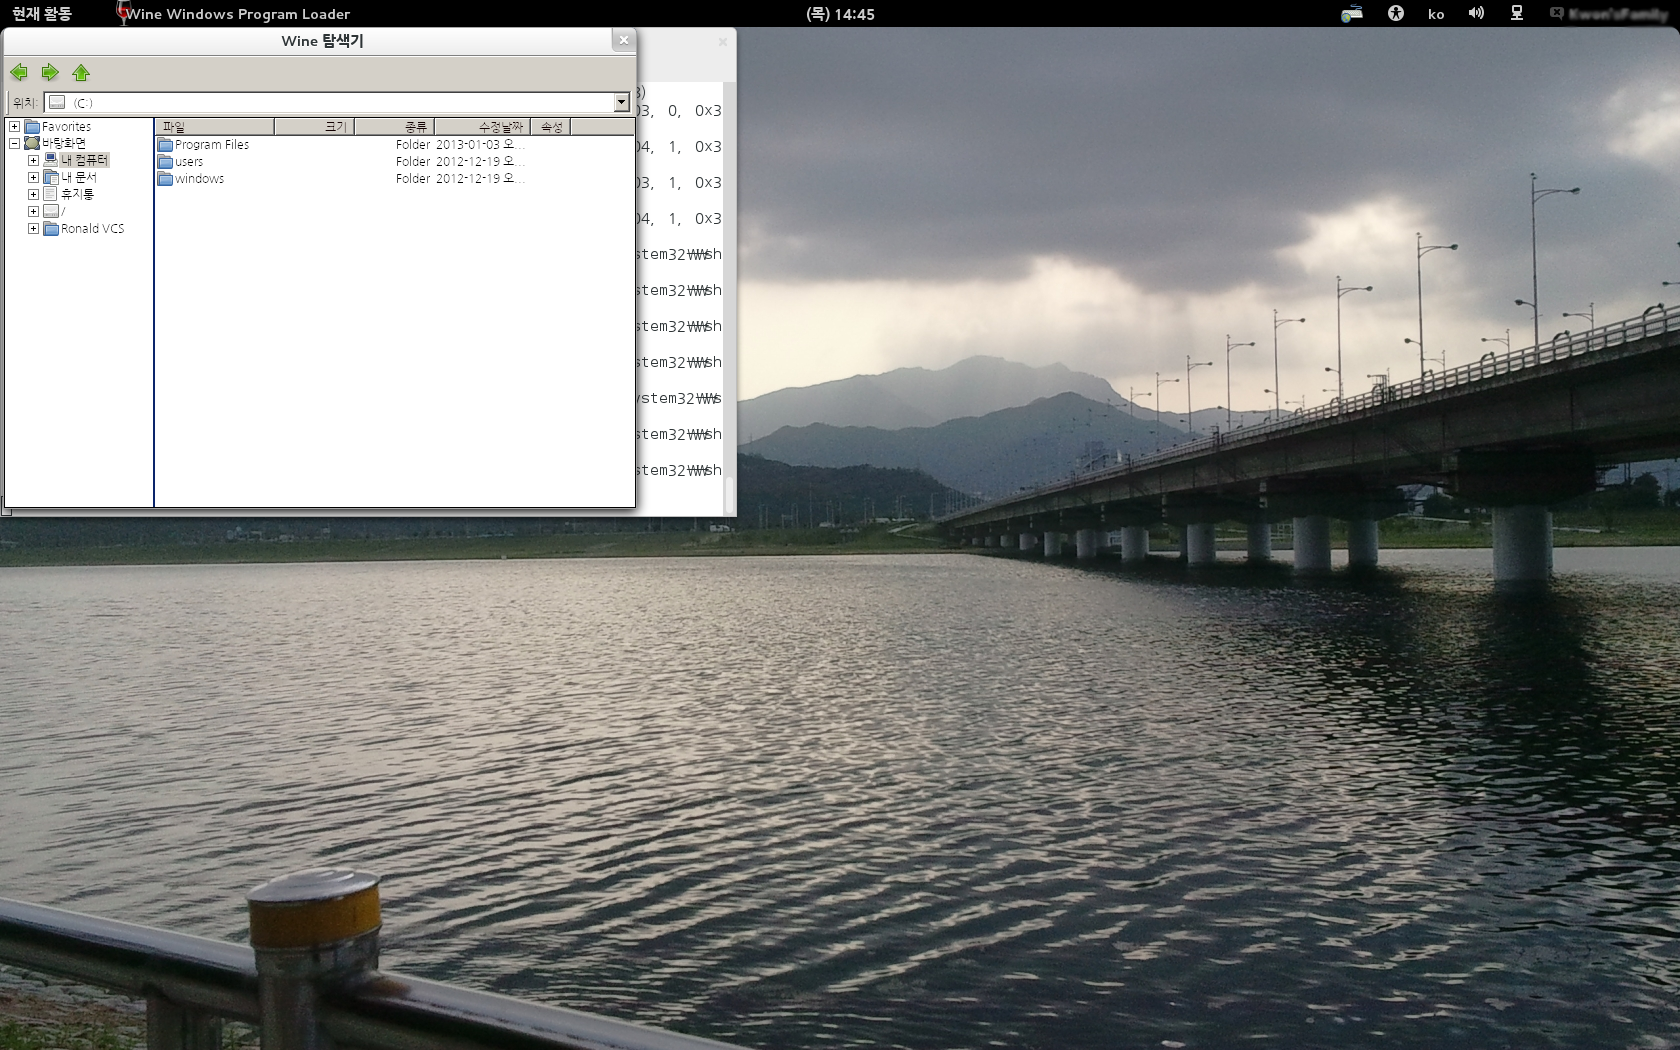The width and height of the screenshot is (1680, 1050).
Task: Expand the 내 문서 tree node
Action: pyautogui.click(x=33, y=177)
